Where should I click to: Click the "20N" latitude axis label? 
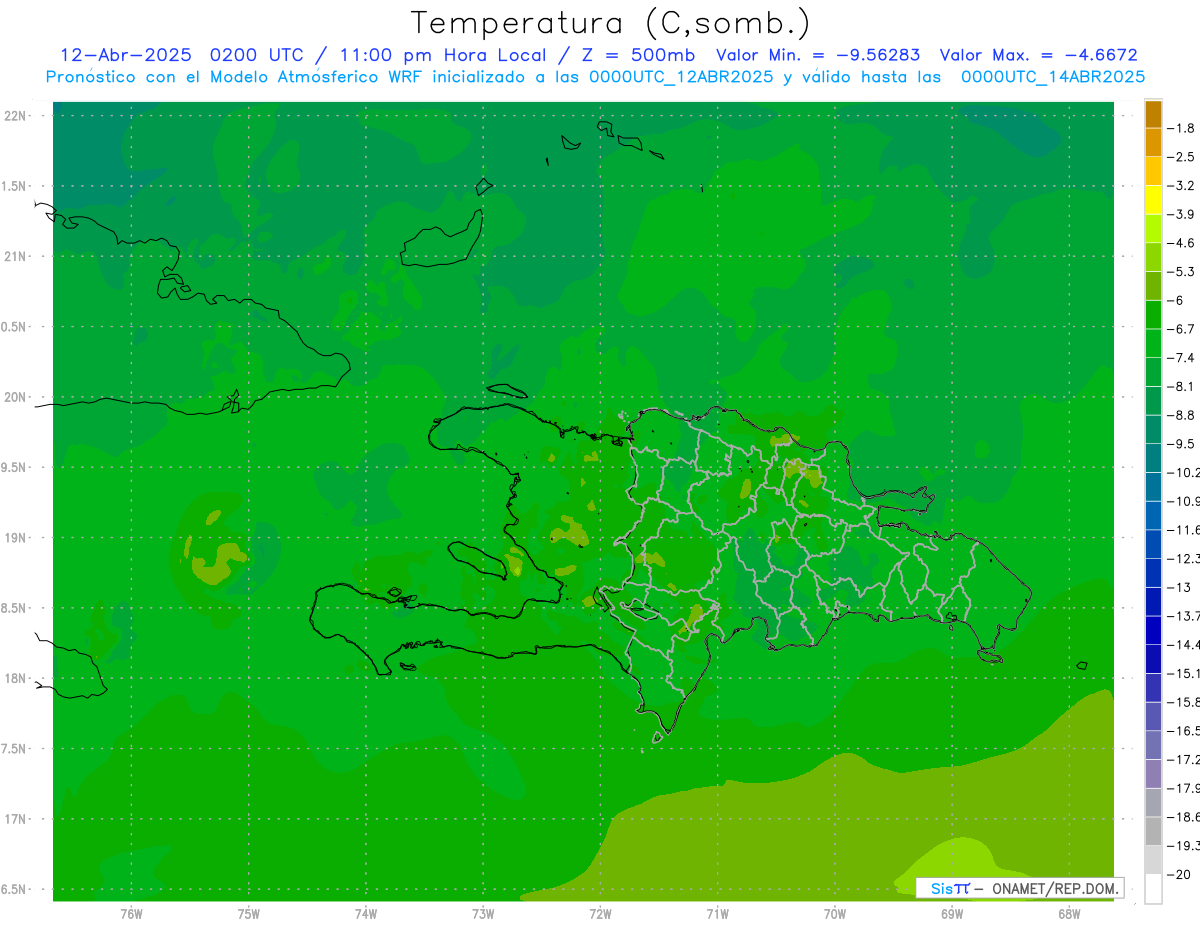(15, 397)
